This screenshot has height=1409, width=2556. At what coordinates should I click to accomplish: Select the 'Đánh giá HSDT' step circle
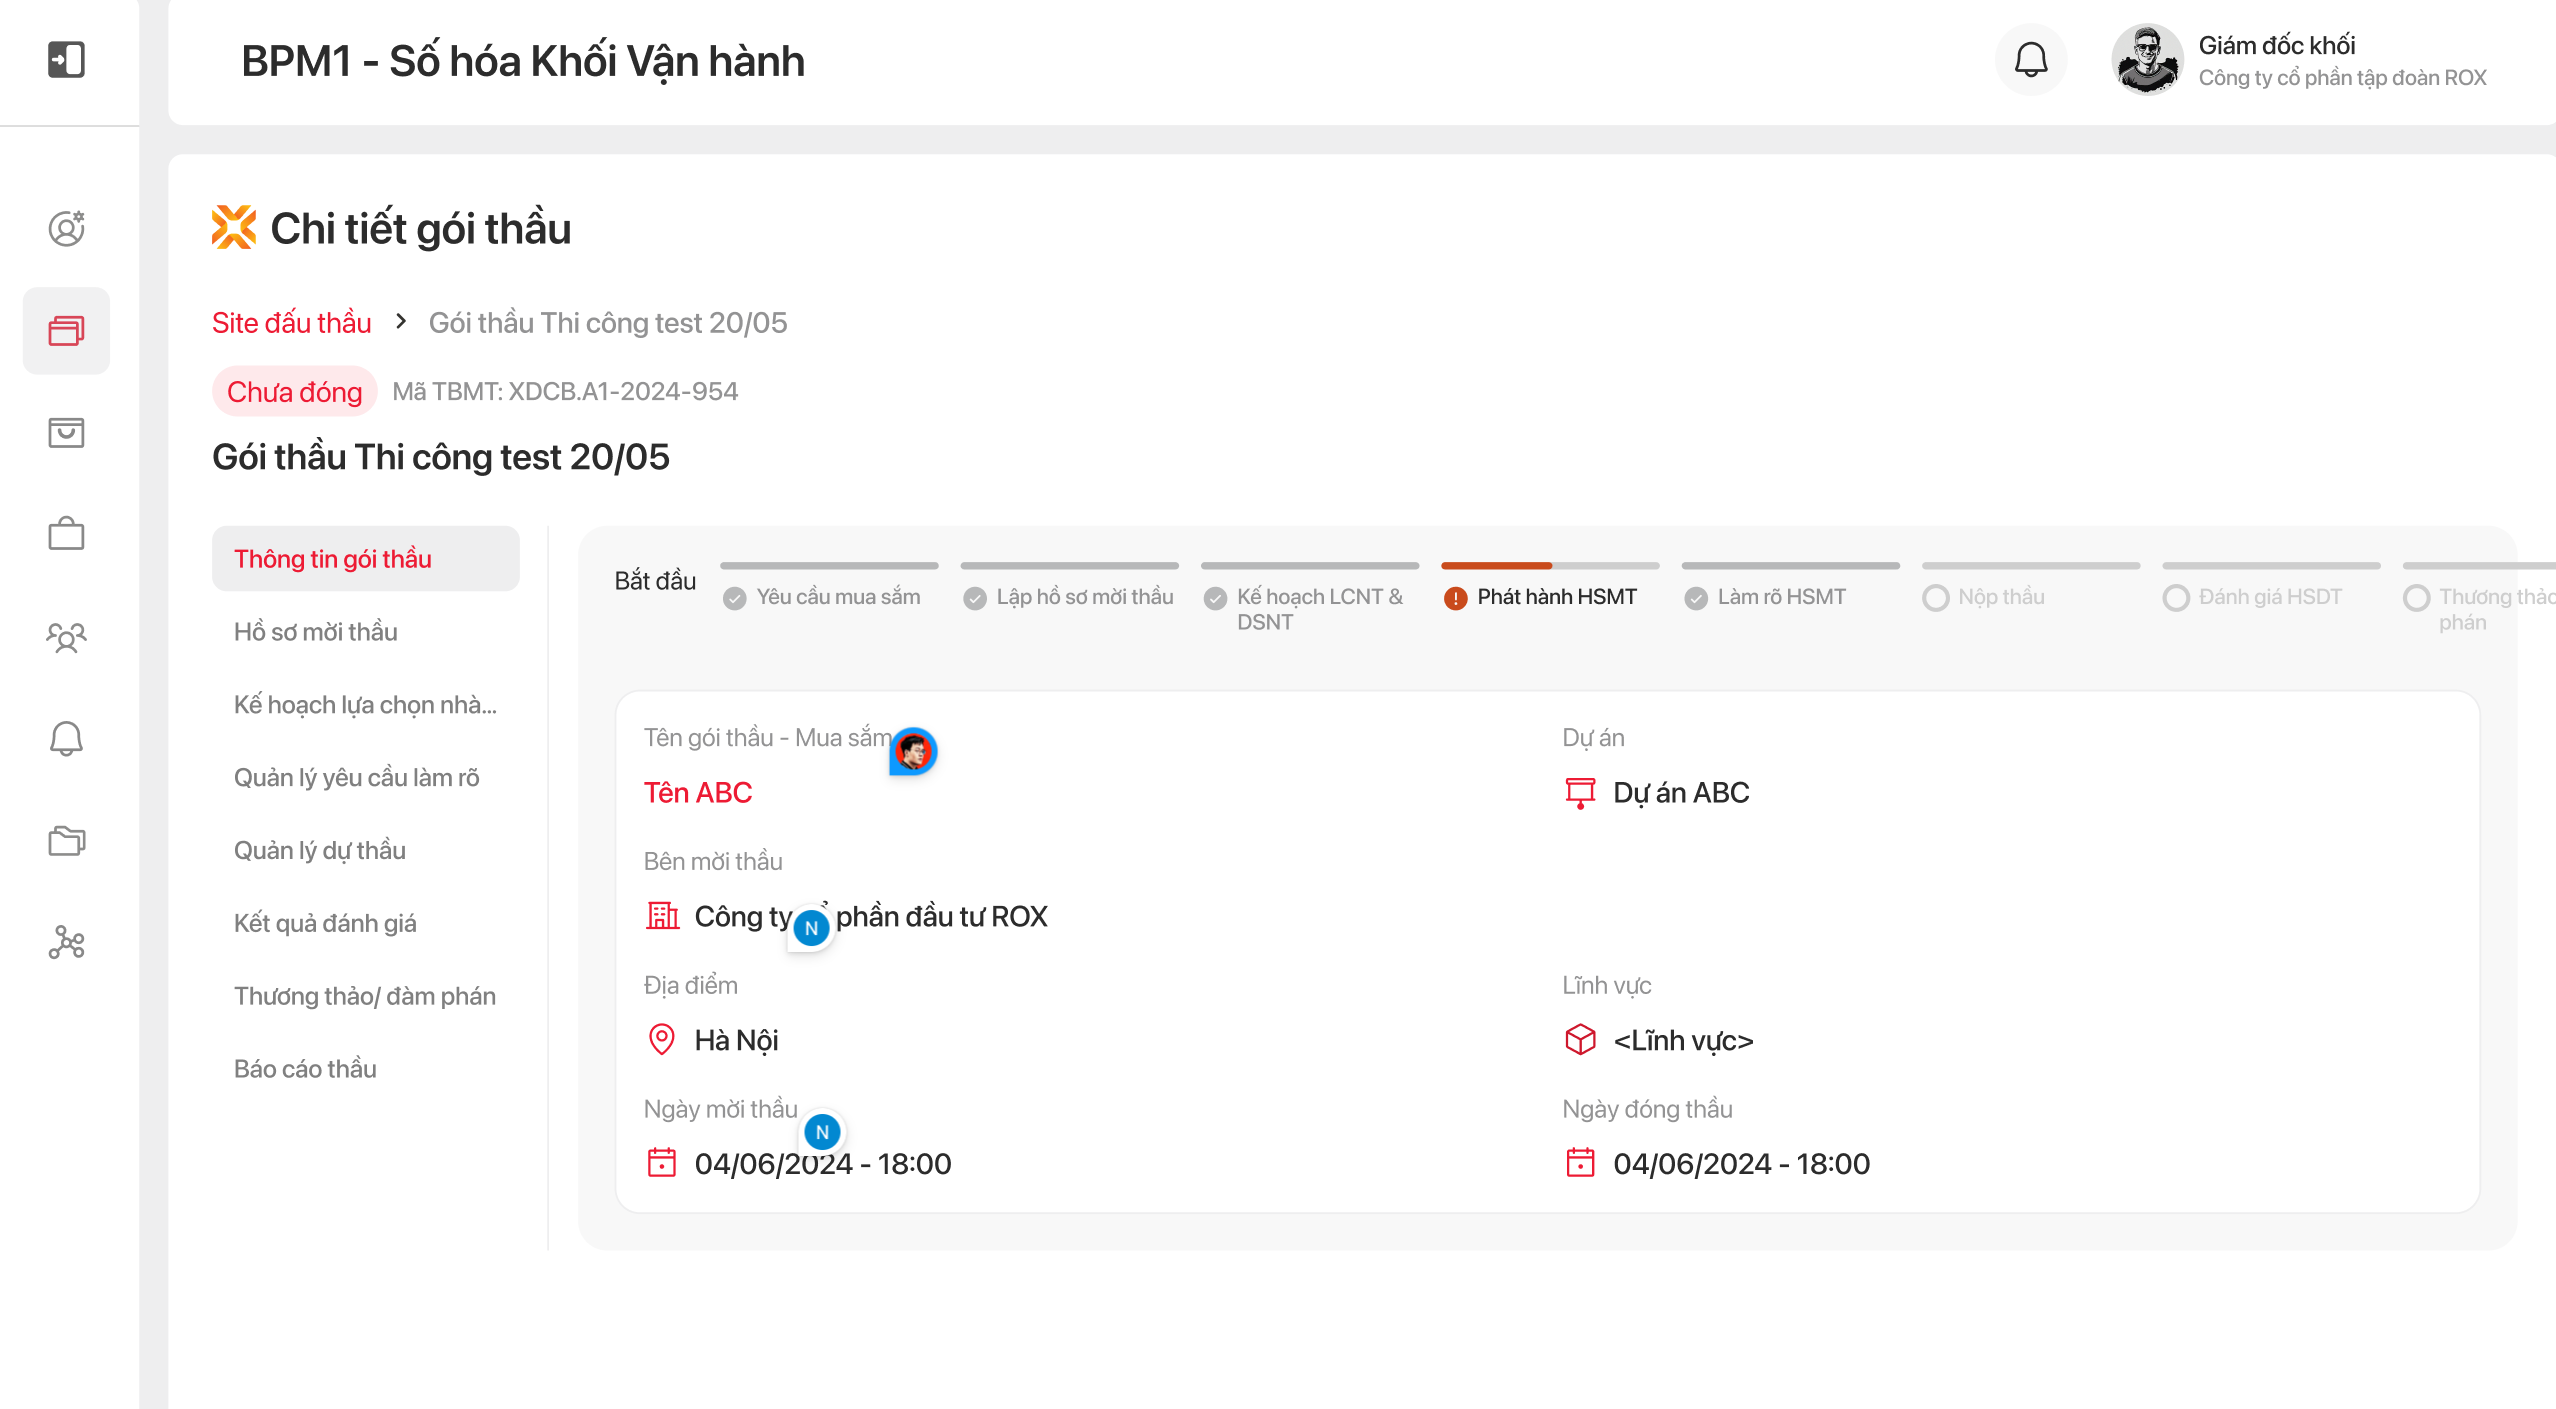coord(2176,598)
